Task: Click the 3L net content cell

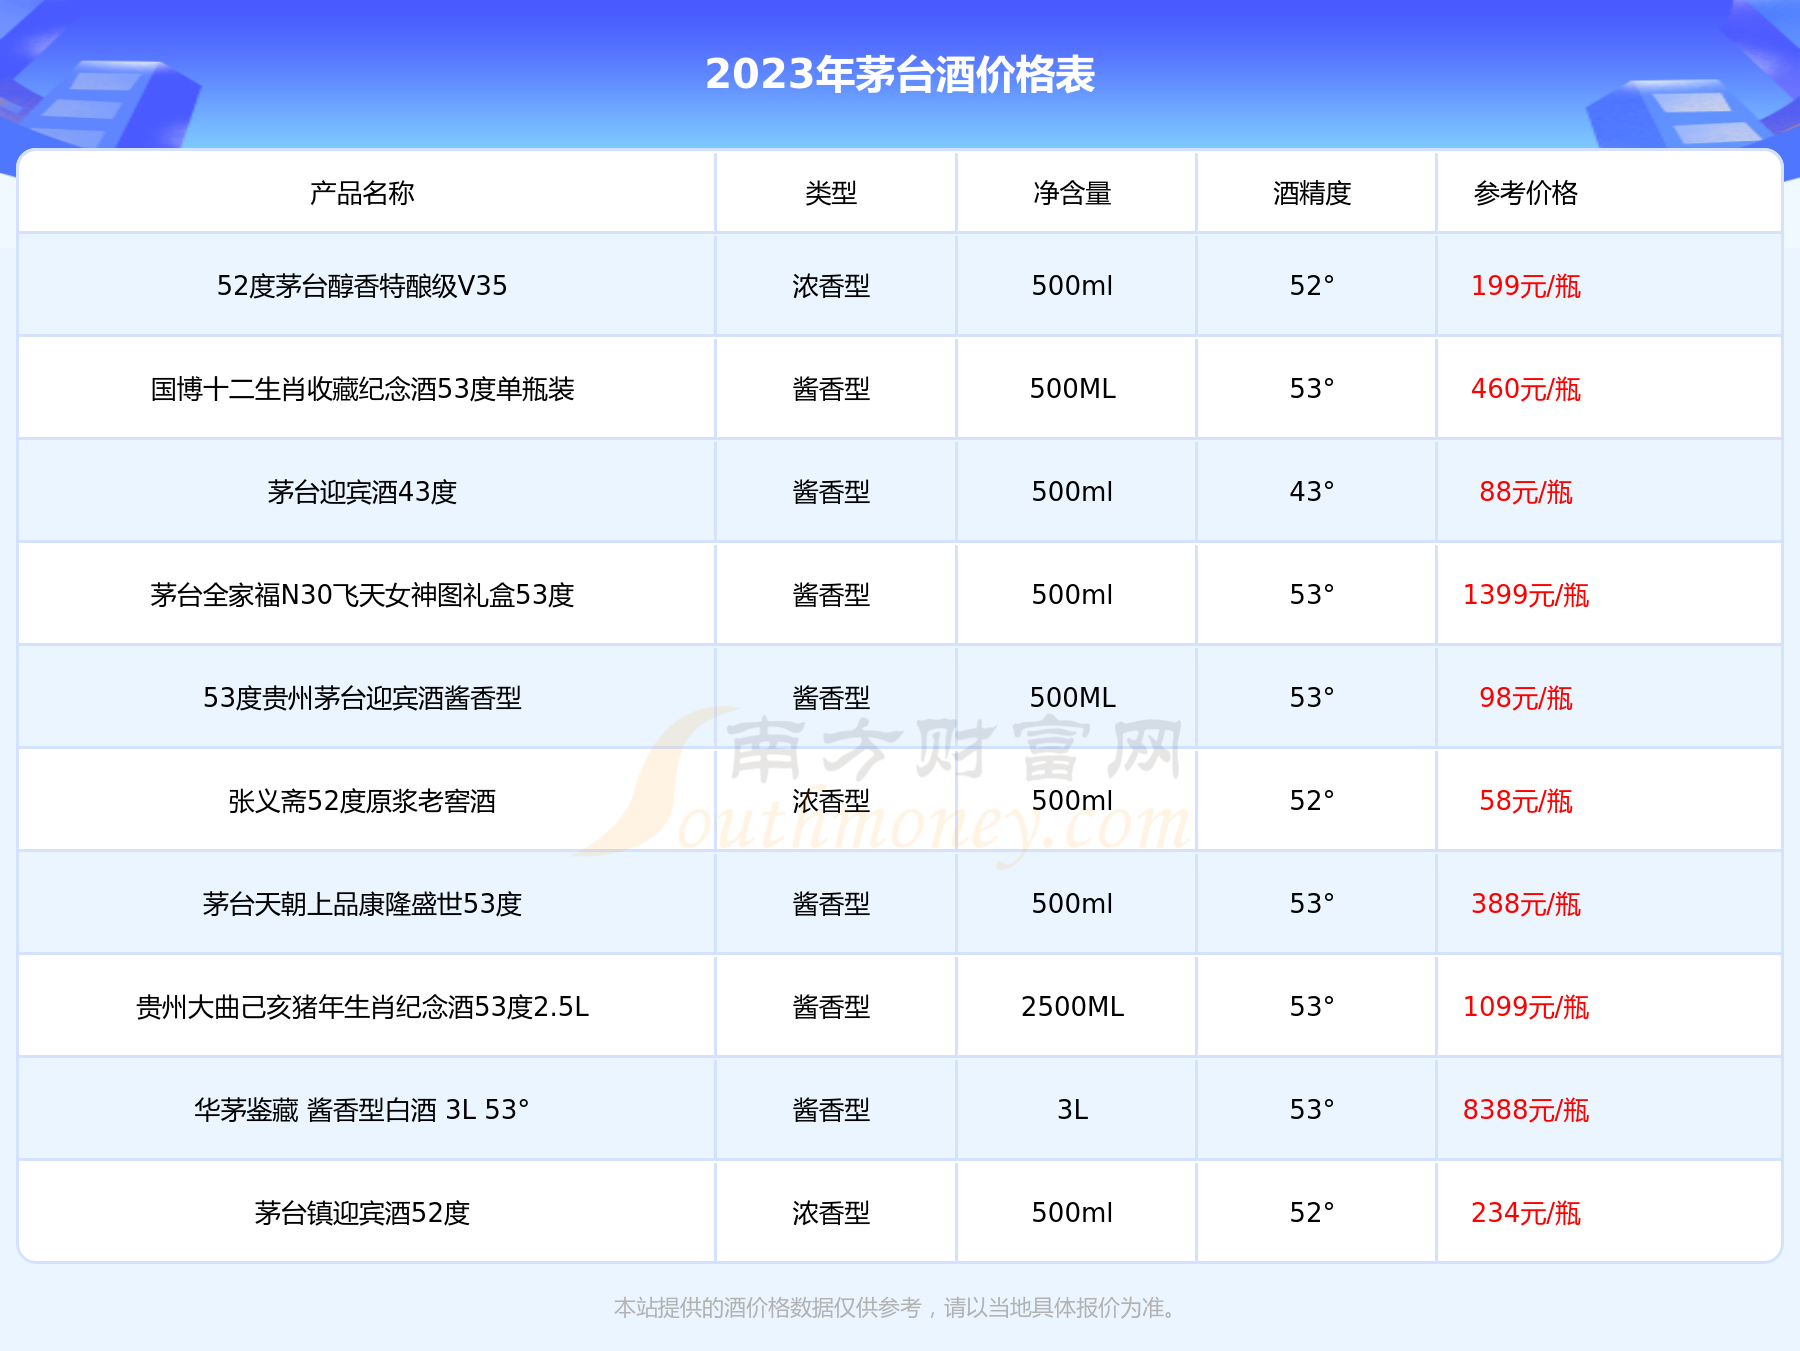Action: click(x=1072, y=1110)
